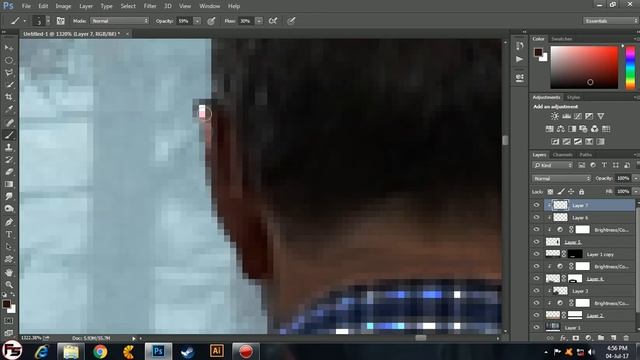Select the Eyedropper tool
640x360 pixels.
pyautogui.click(x=9, y=109)
